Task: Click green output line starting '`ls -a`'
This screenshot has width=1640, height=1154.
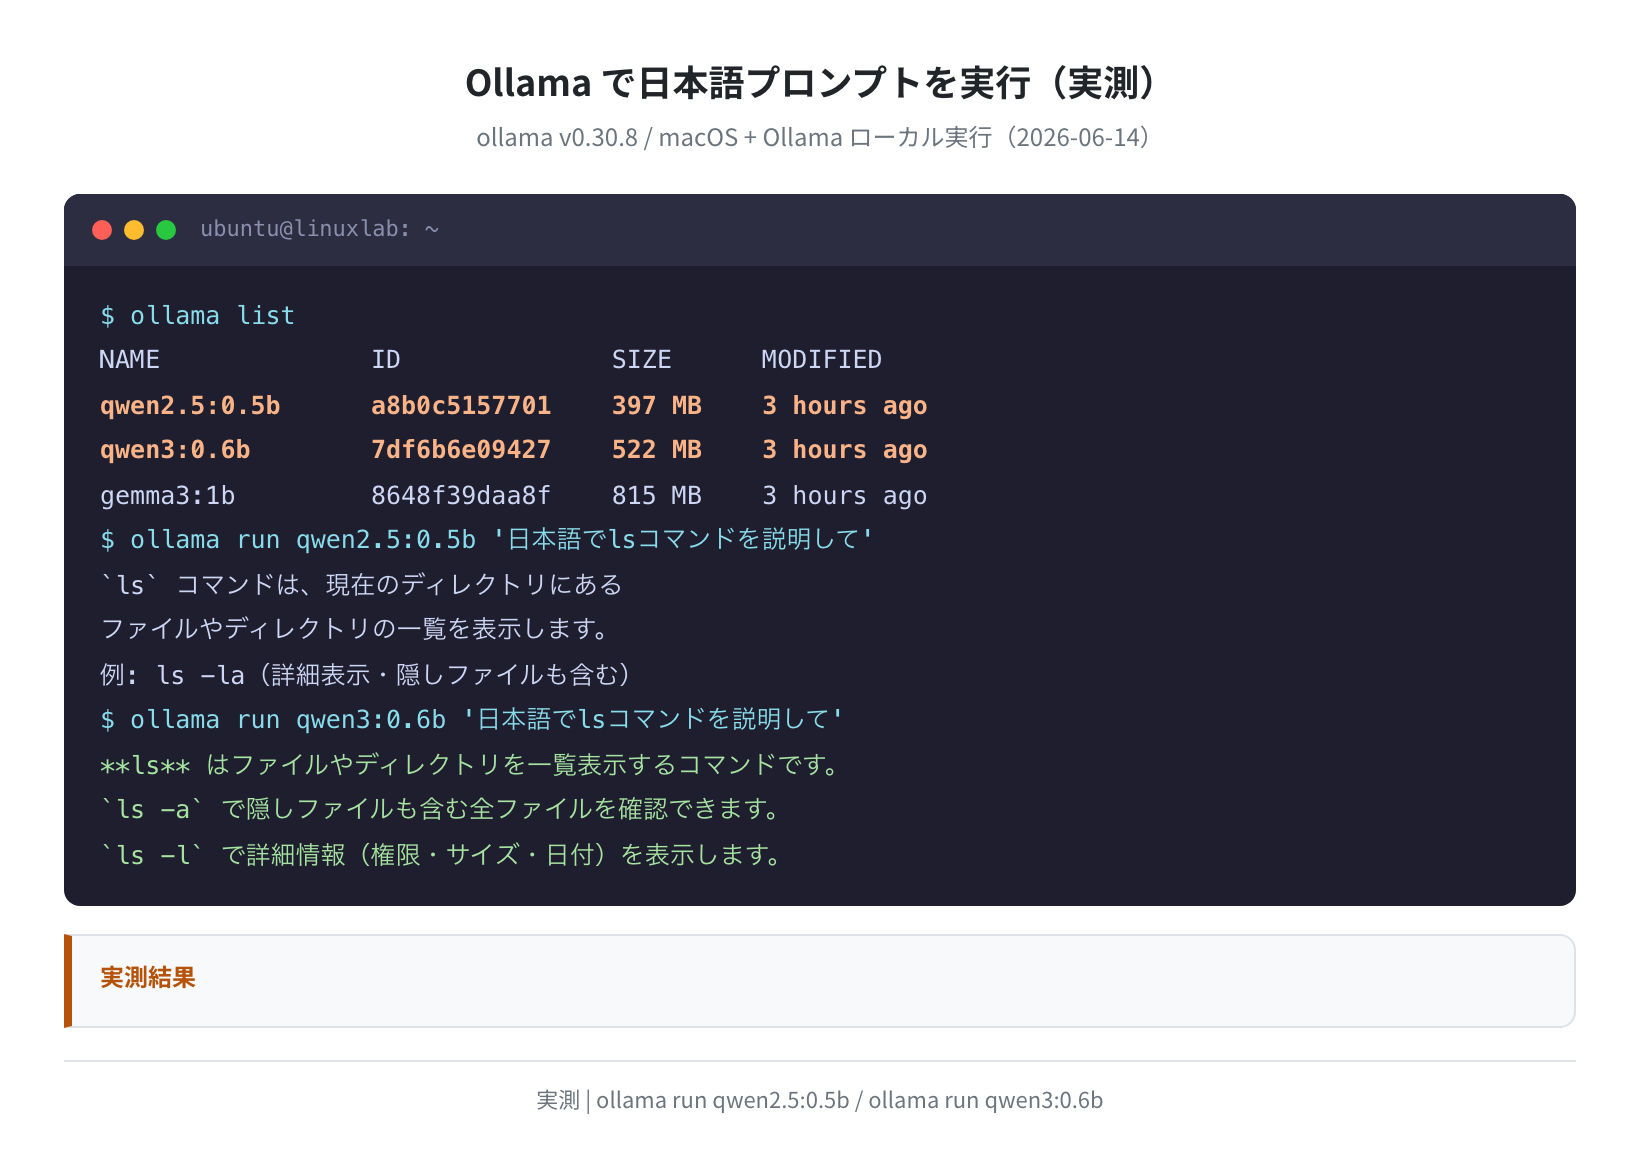Action: (440, 809)
